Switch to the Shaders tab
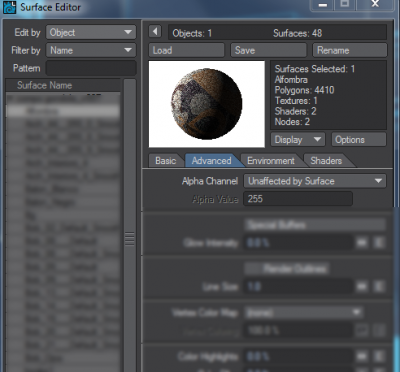This screenshot has height=372, width=400. (326, 161)
